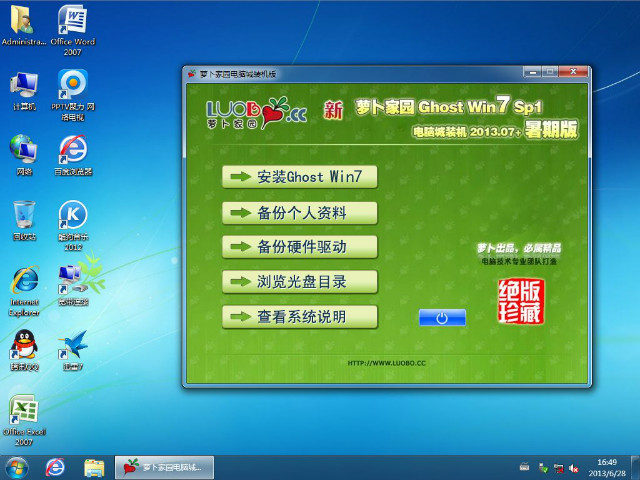640x480 pixels.
Task: Click the LUOBO.CC radish logo
Action: coord(256,113)
